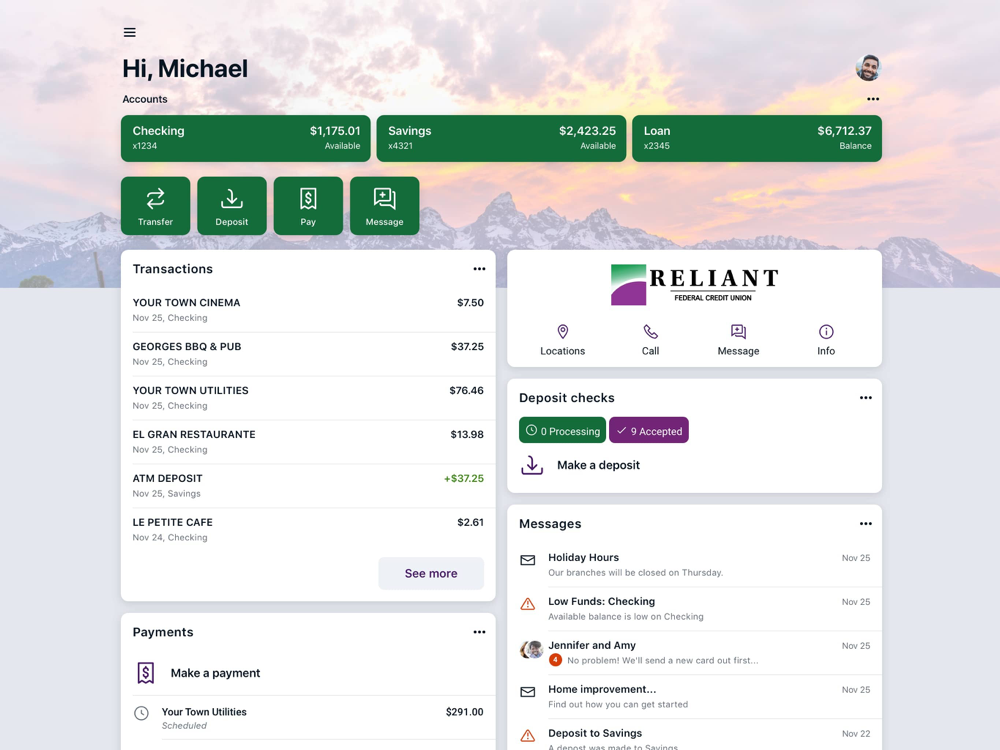Open the LE PETITE CAFE transaction
The image size is (1000, 750).
click(x=308, y=530)
